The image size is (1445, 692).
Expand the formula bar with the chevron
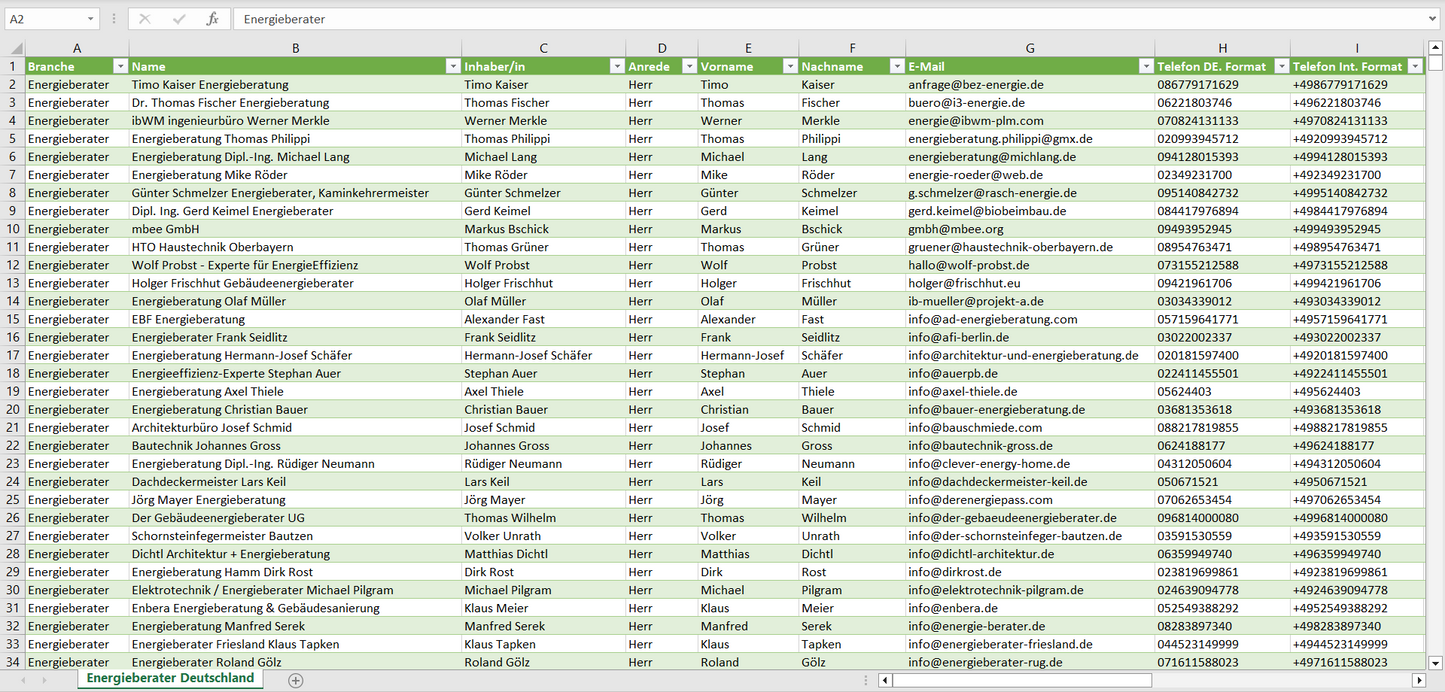pos(1433,19)
